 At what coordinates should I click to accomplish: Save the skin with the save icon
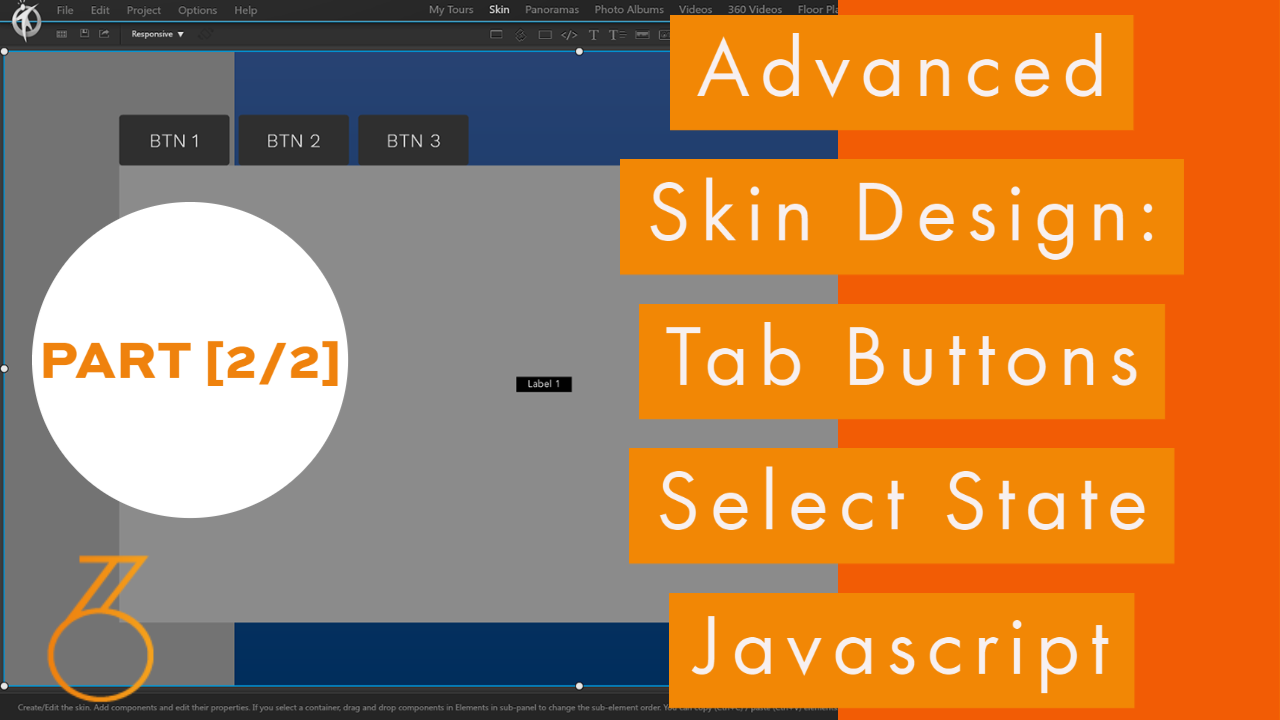84,33
